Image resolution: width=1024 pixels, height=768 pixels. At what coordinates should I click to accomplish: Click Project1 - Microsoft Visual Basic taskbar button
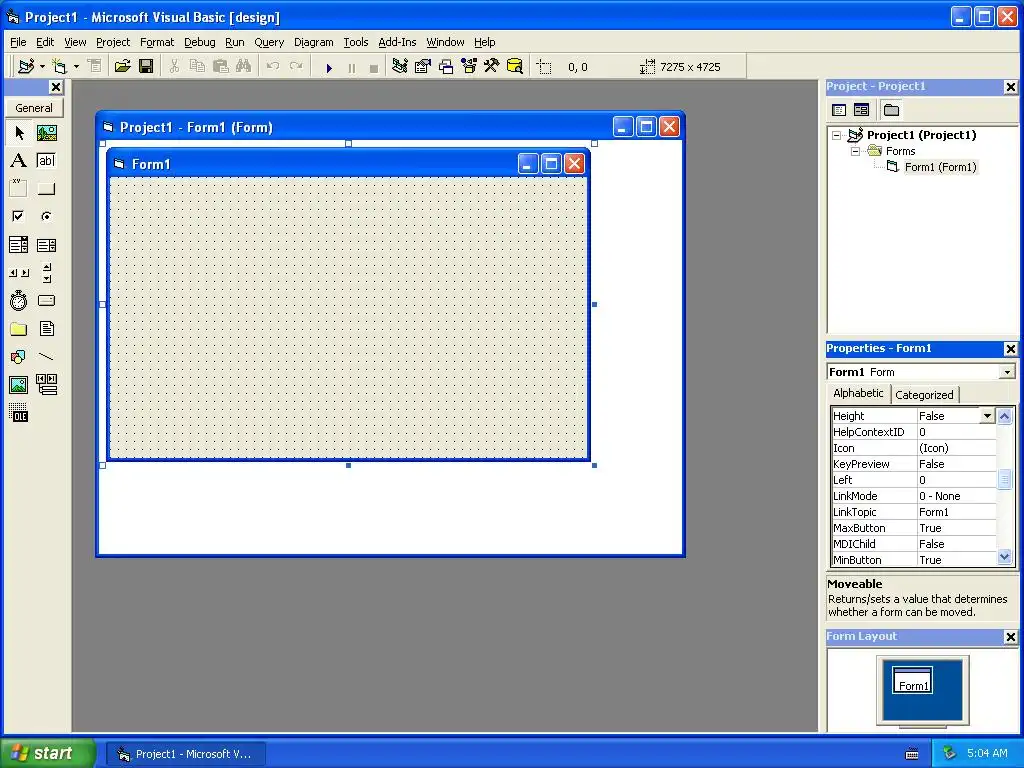[185, 754]
